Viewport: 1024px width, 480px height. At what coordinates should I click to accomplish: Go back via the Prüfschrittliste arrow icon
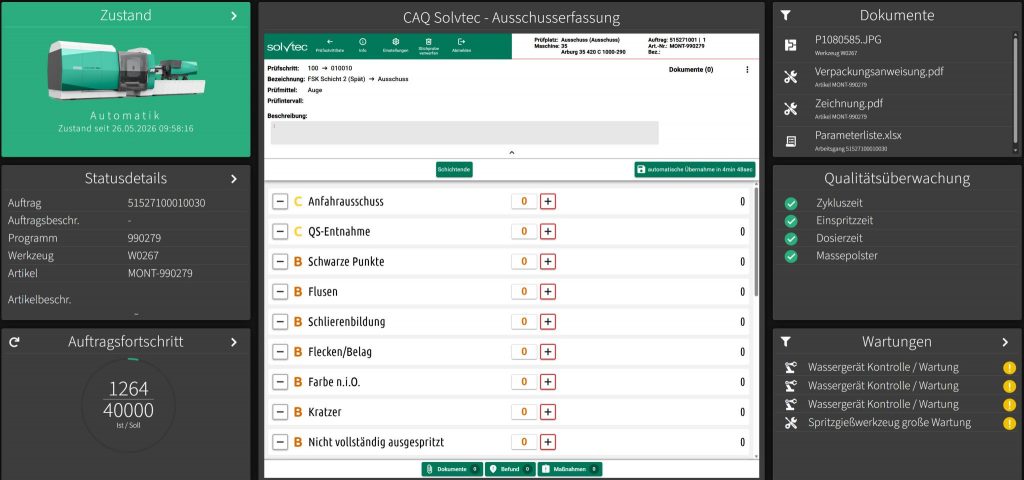(330, 42)
